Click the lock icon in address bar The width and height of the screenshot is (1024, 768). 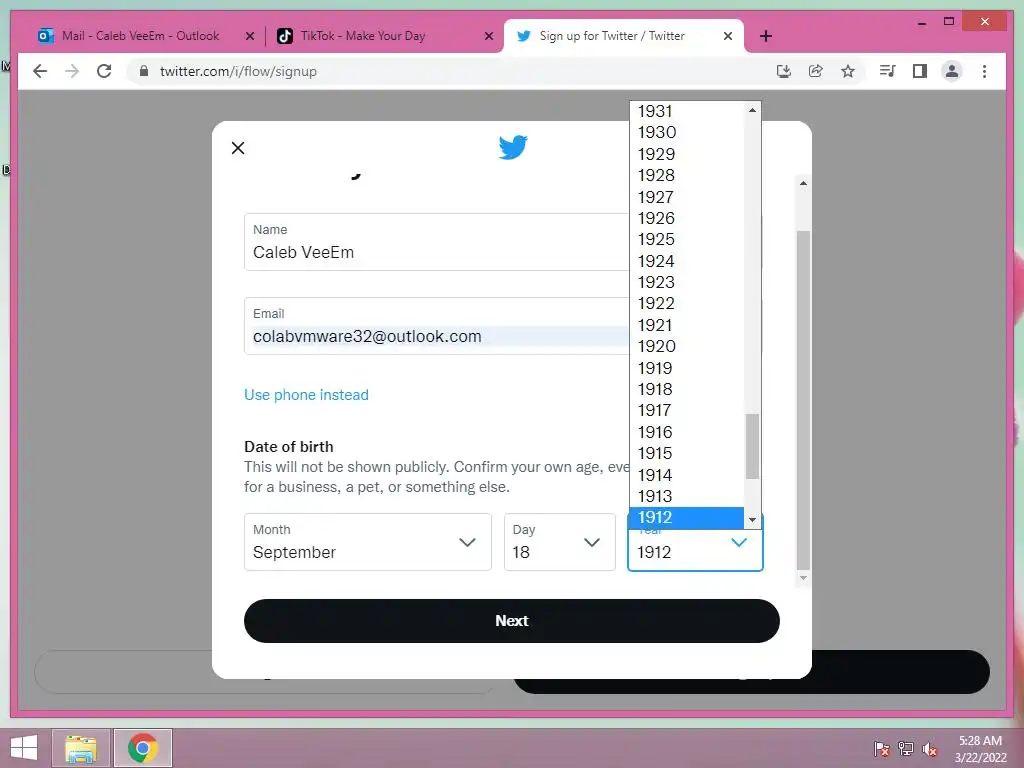click(144, 71)
